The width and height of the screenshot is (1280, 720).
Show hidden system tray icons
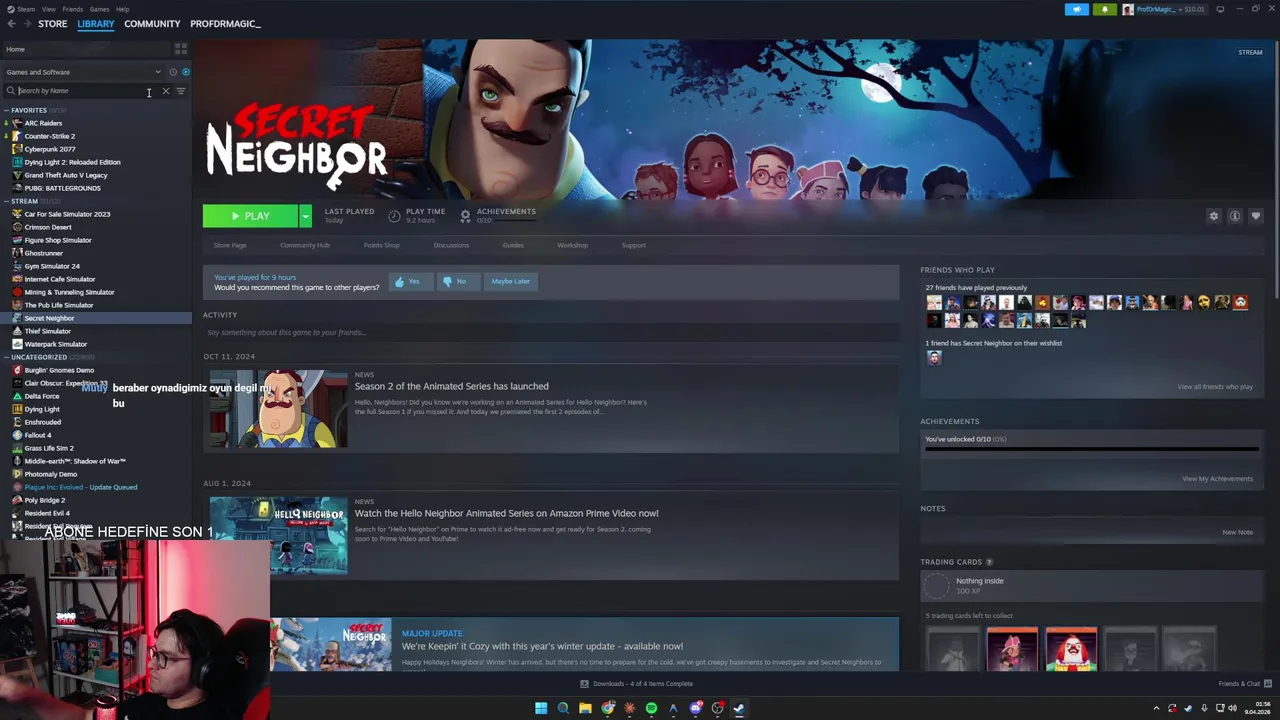pos(1156,708)
